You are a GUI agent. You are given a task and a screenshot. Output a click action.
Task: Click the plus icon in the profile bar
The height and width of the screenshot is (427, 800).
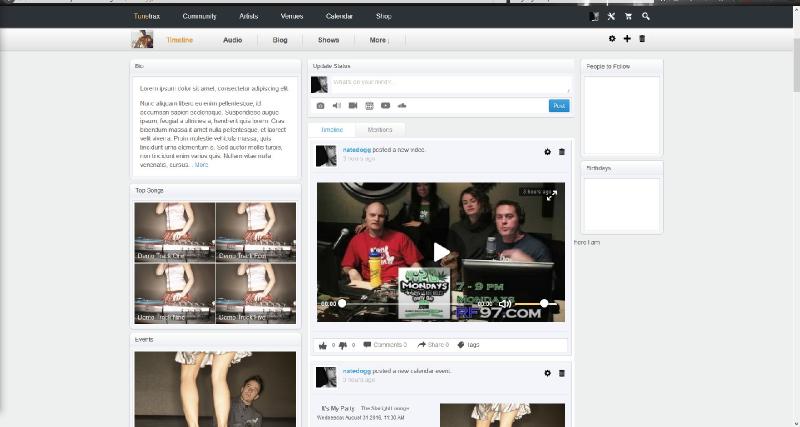(x=627, y=39)
